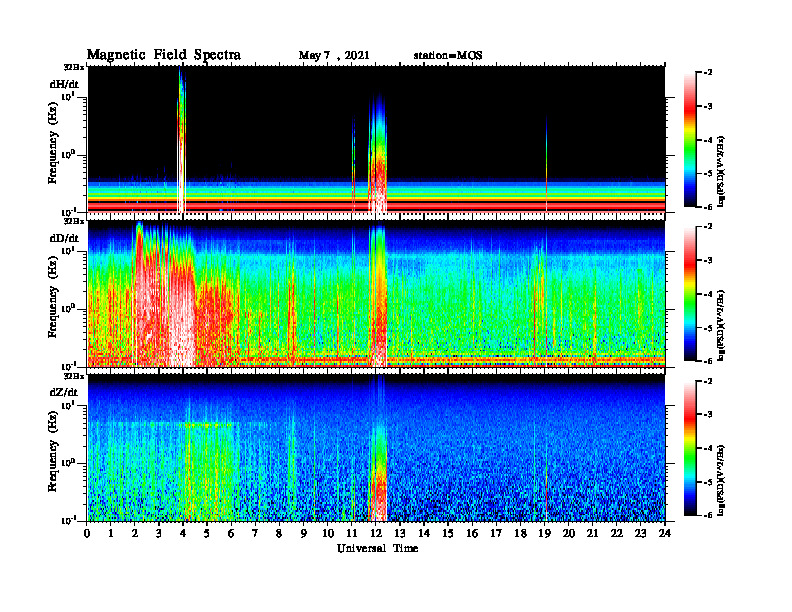792x612 pixels.
Task: Click the 'station=MOS' label
Action: point(448,56)
